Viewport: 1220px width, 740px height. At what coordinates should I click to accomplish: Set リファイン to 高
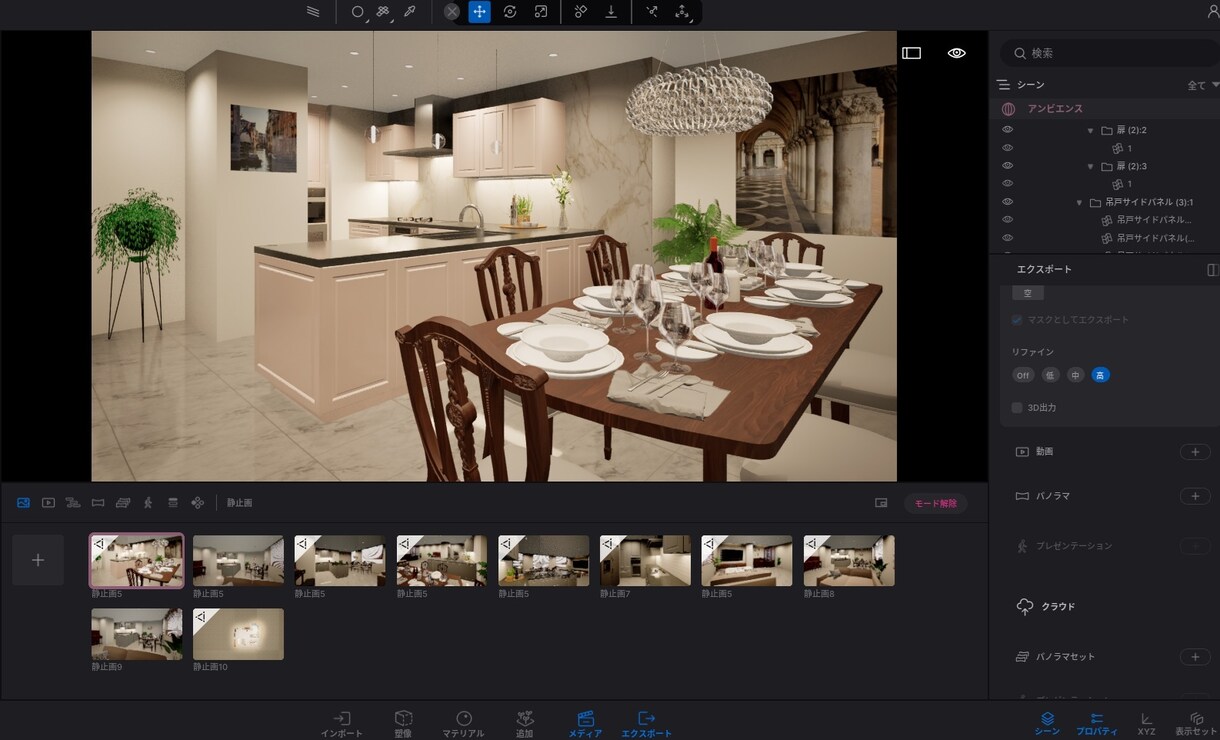click(x=1100, y=375)
